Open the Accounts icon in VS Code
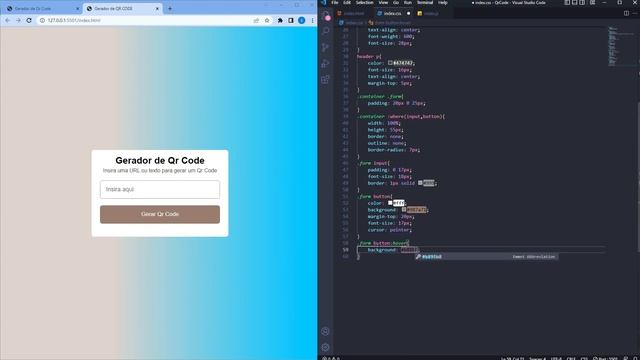 [325, 331]
